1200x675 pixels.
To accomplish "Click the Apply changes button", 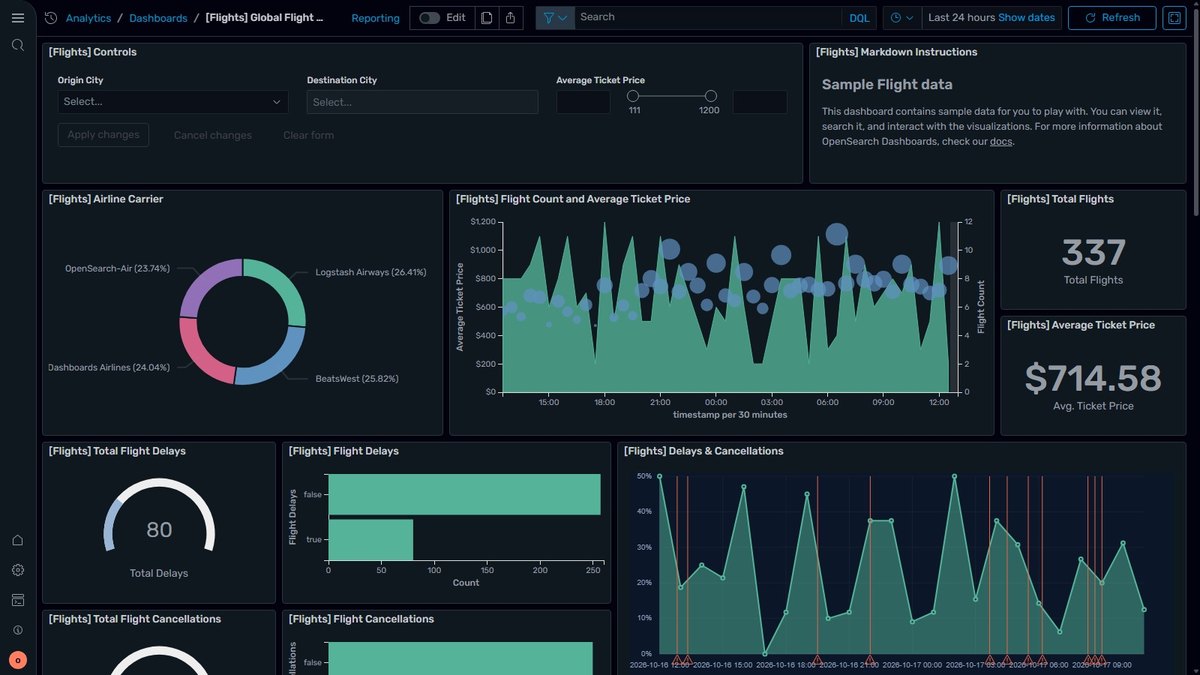I will point(104,135).
